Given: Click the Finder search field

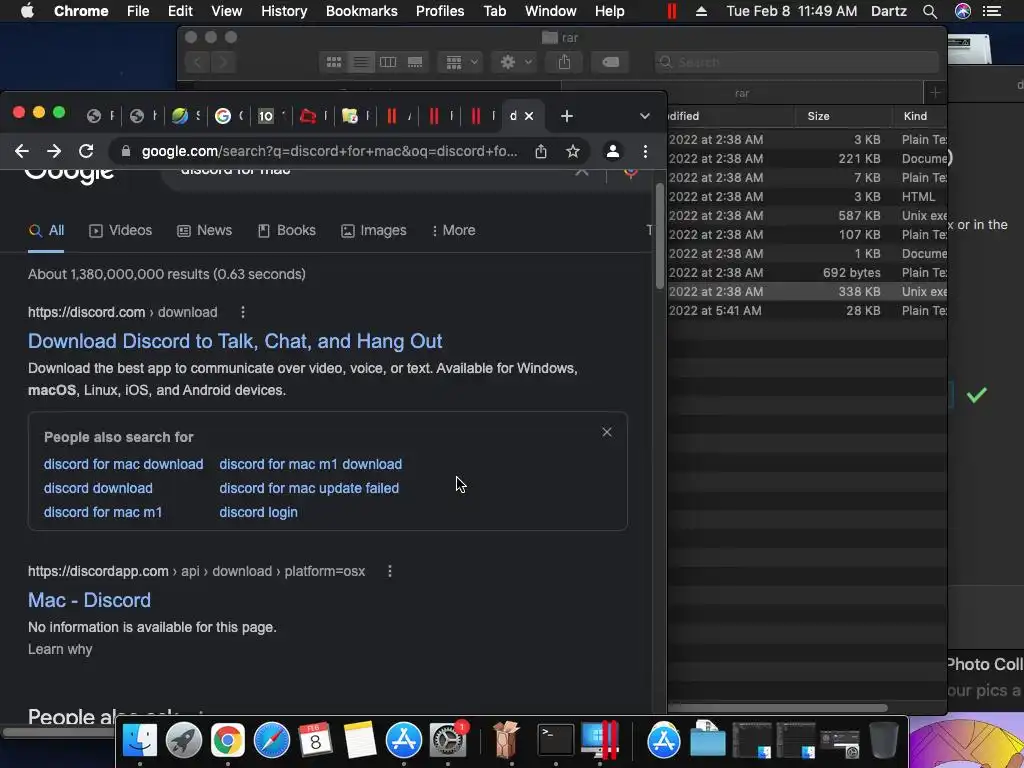Looking at the screenshot, I should (797, 62).
